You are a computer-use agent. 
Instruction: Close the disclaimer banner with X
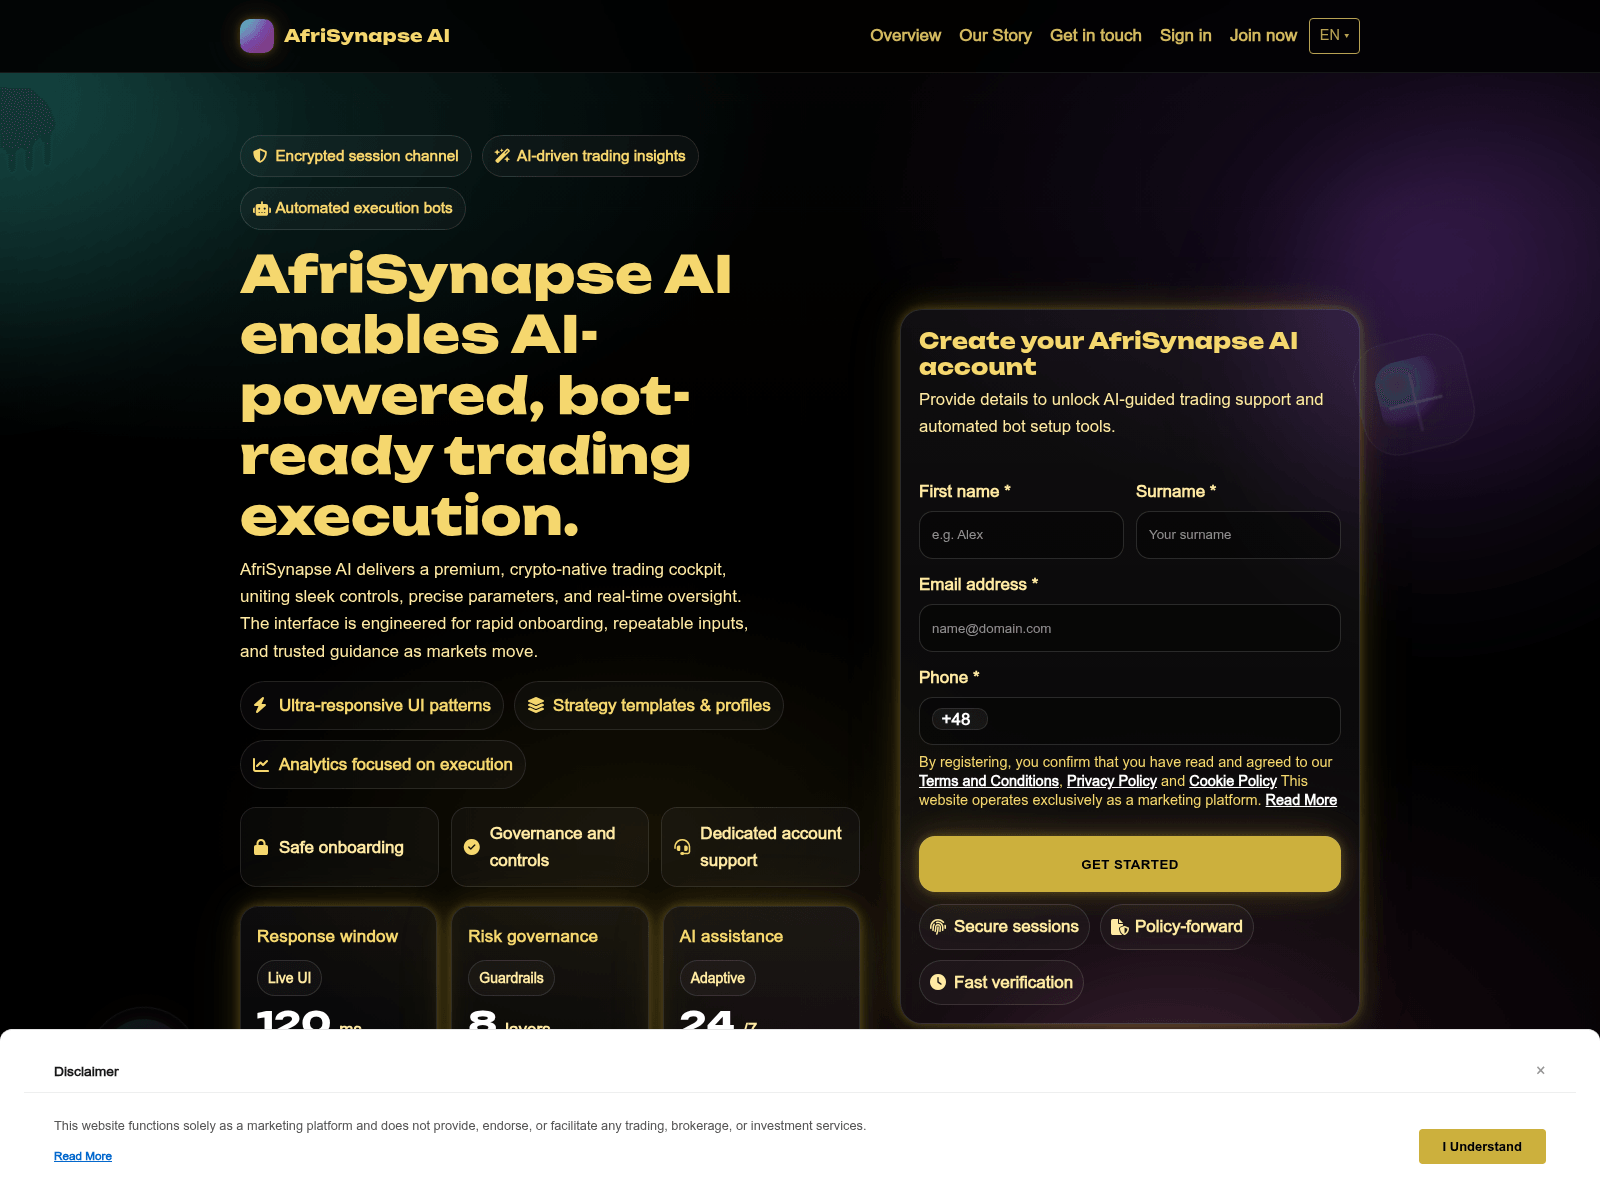click(x=1541, y=1070)
